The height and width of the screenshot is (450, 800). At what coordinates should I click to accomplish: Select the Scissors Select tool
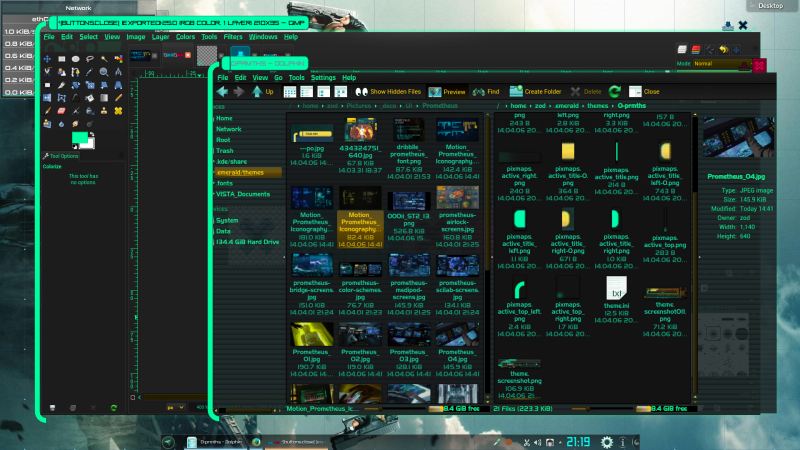point(47,72)
